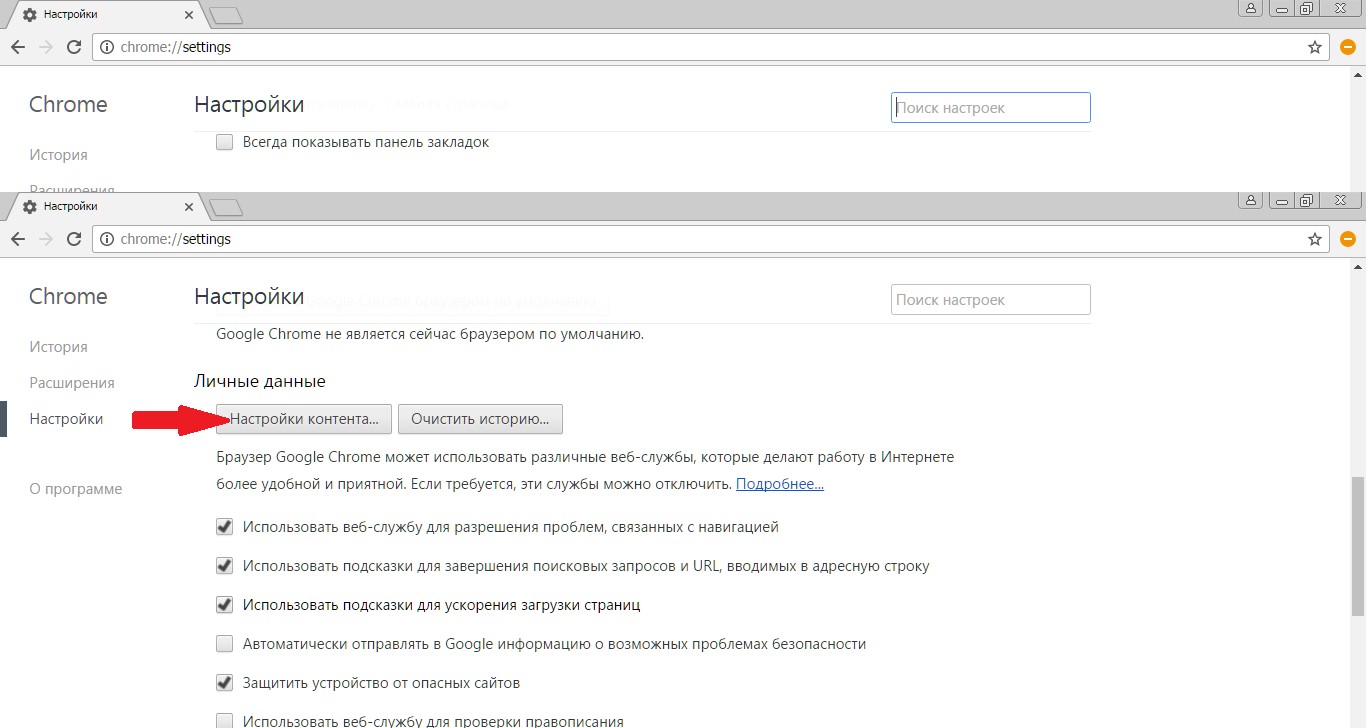Click the bookmark star in the lower address bar
Screen dimensions: 1366x728
point(1314,239)
